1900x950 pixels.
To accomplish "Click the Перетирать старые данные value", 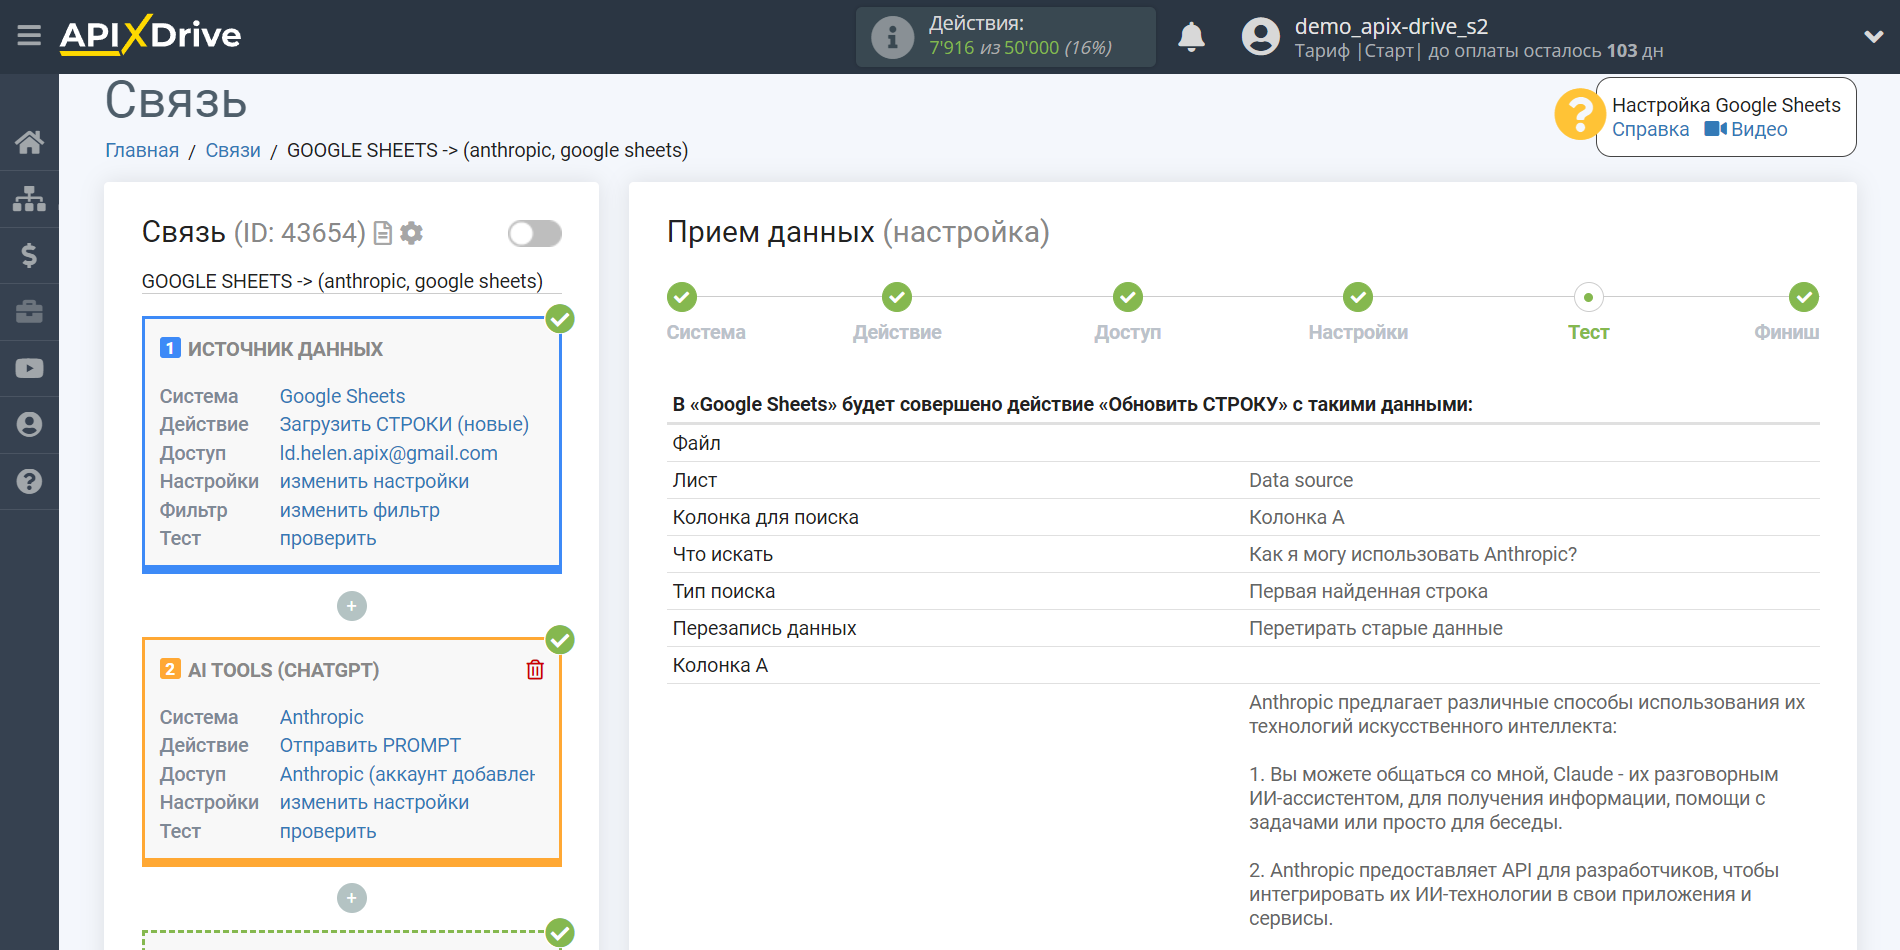I will click(1376, 629).
